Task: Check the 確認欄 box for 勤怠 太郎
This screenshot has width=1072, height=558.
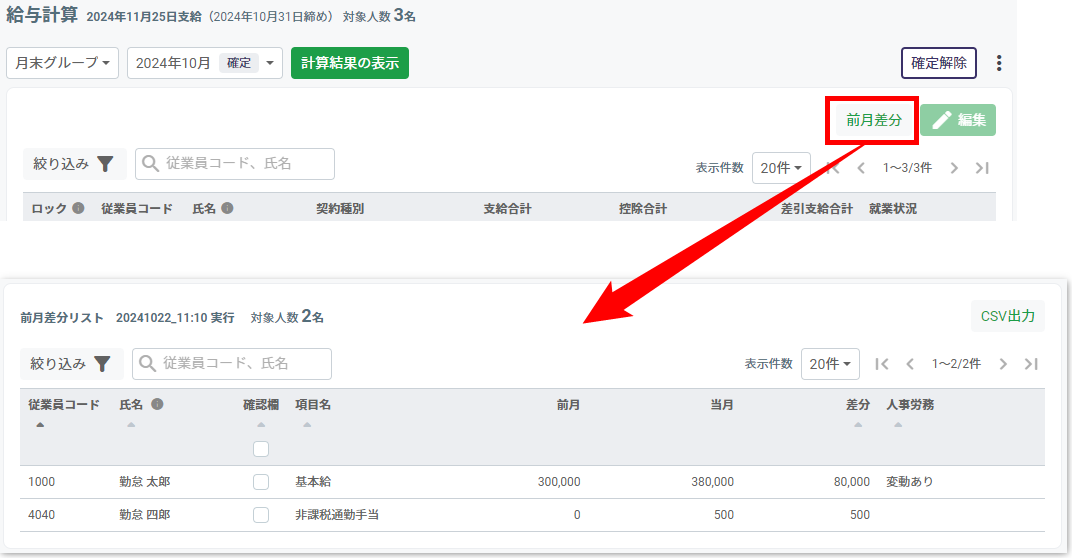Action: (261, 482)
